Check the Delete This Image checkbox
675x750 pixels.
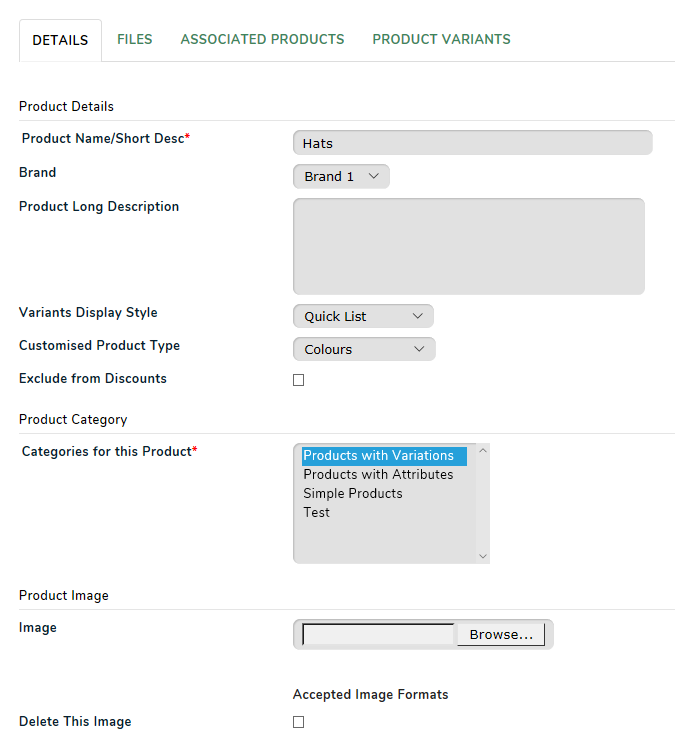point(299,722)
